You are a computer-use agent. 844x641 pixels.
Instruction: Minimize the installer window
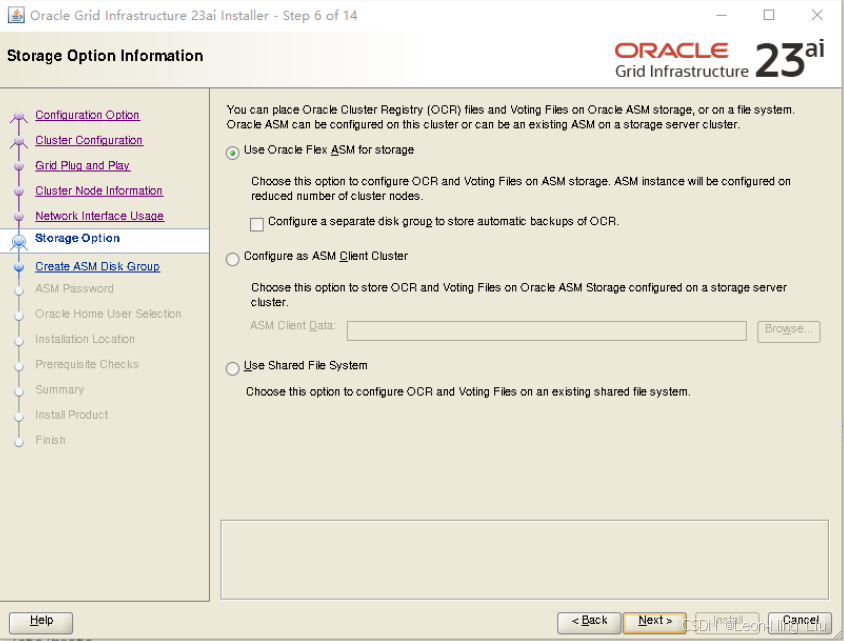point(721,15)
